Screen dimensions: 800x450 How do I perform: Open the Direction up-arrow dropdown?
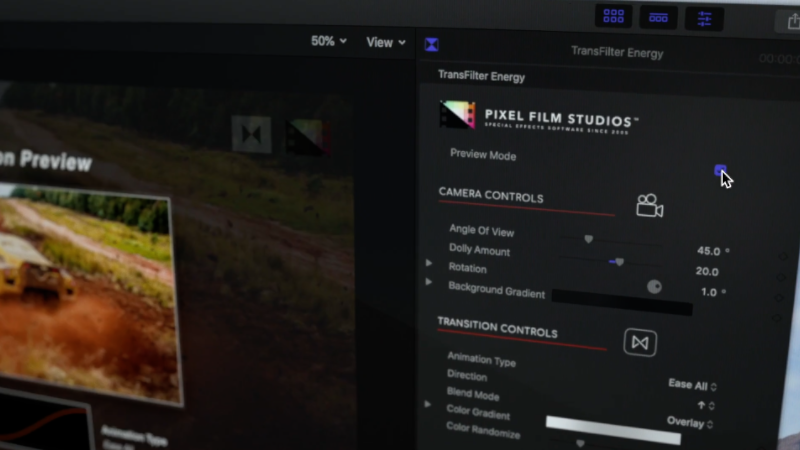[x=706, y=405]
